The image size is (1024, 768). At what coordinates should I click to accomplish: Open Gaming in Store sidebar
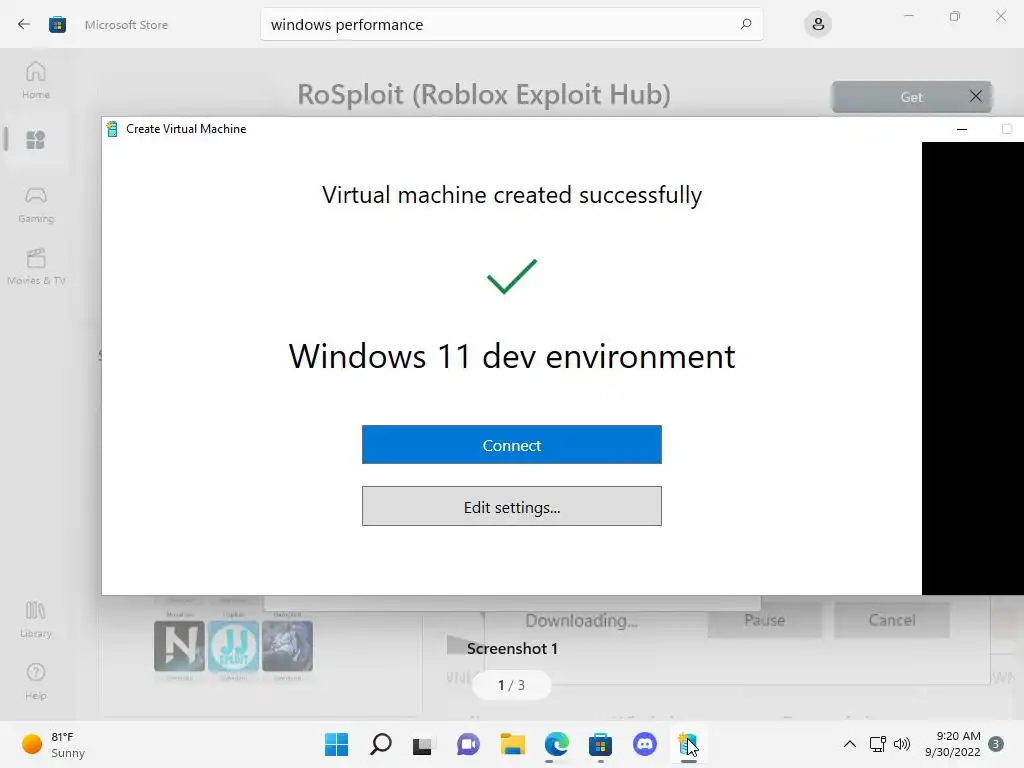pos(36,205)
